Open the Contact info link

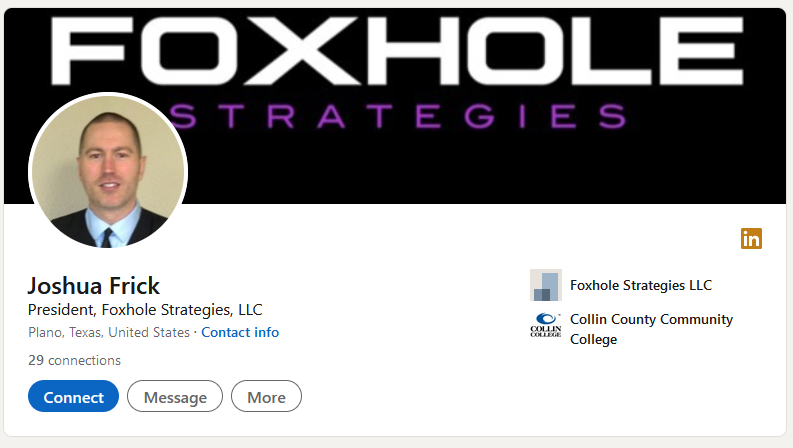pyautogui.click(x=240, y=332)
